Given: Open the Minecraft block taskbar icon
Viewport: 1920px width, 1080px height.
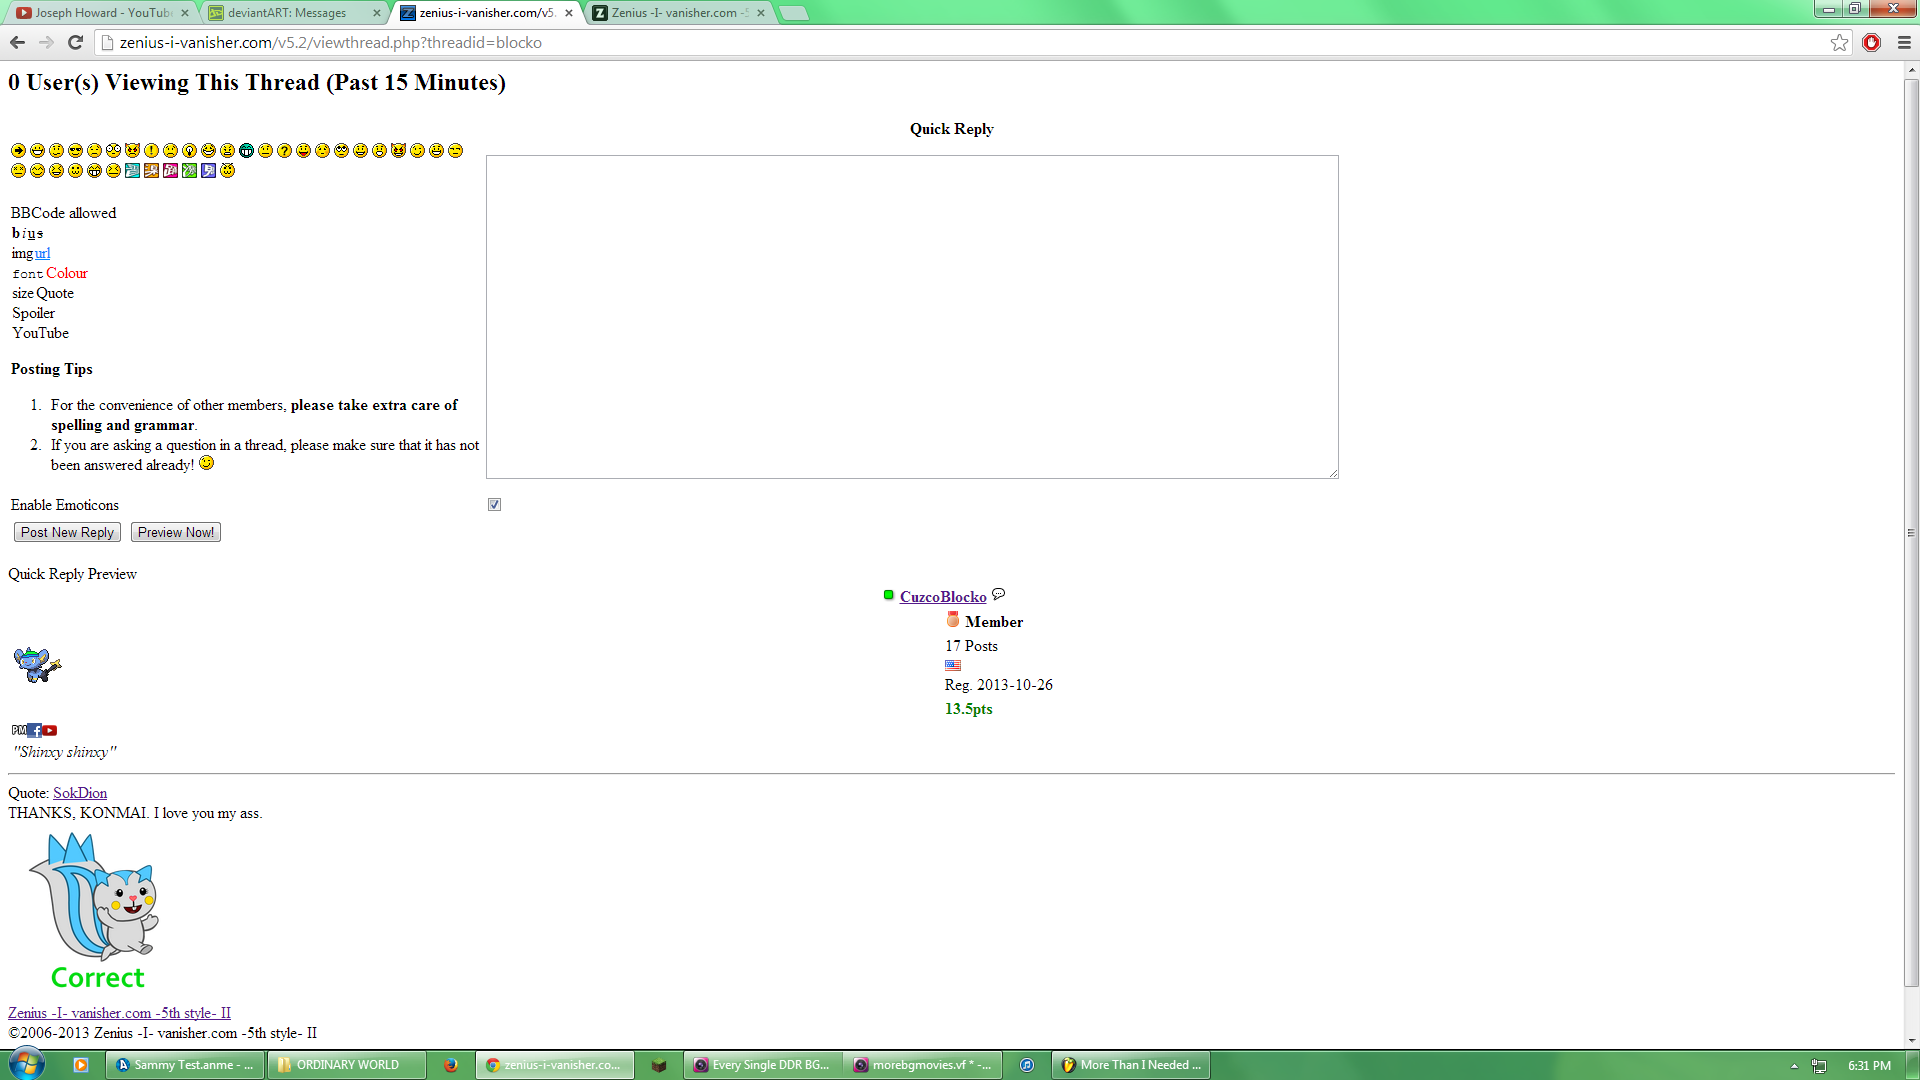Looking at the screenshot, I should [x=658, y=1065].
